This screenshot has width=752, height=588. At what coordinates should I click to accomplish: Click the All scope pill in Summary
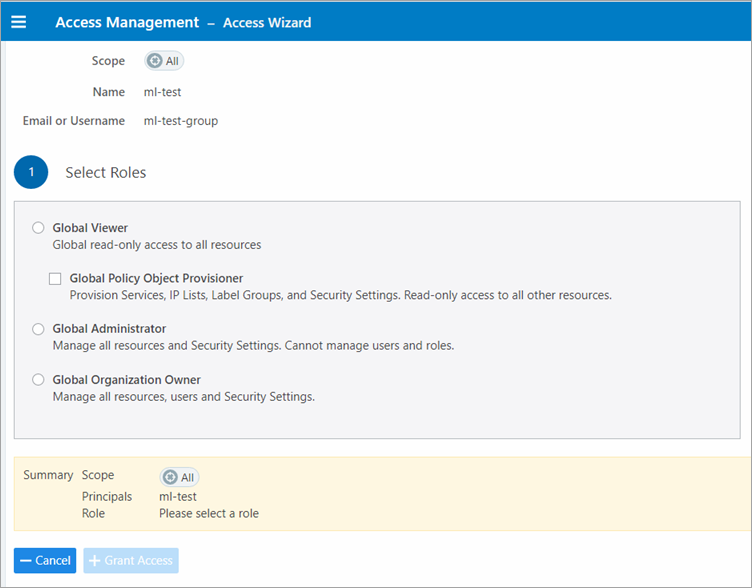[x=179, y=477]
